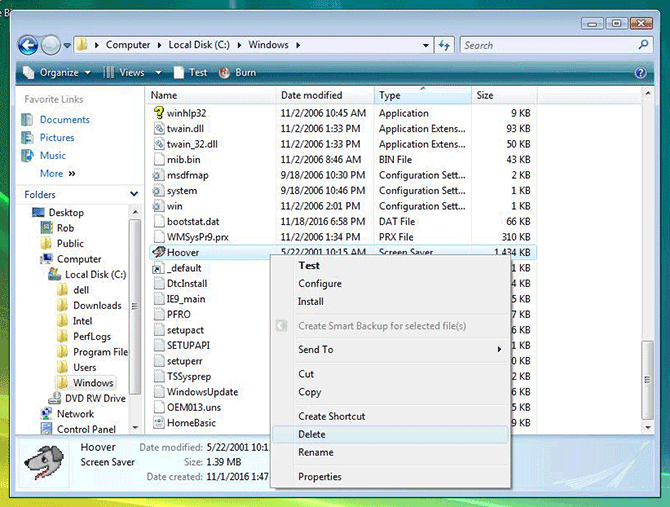Collapse the Folders pane chevron

pos(134,194)
